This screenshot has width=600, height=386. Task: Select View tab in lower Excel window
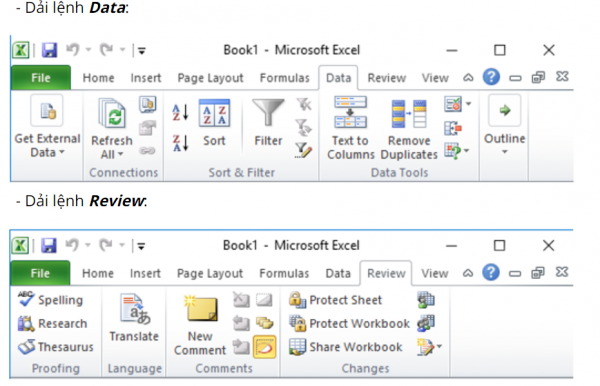tap(435, 274)
